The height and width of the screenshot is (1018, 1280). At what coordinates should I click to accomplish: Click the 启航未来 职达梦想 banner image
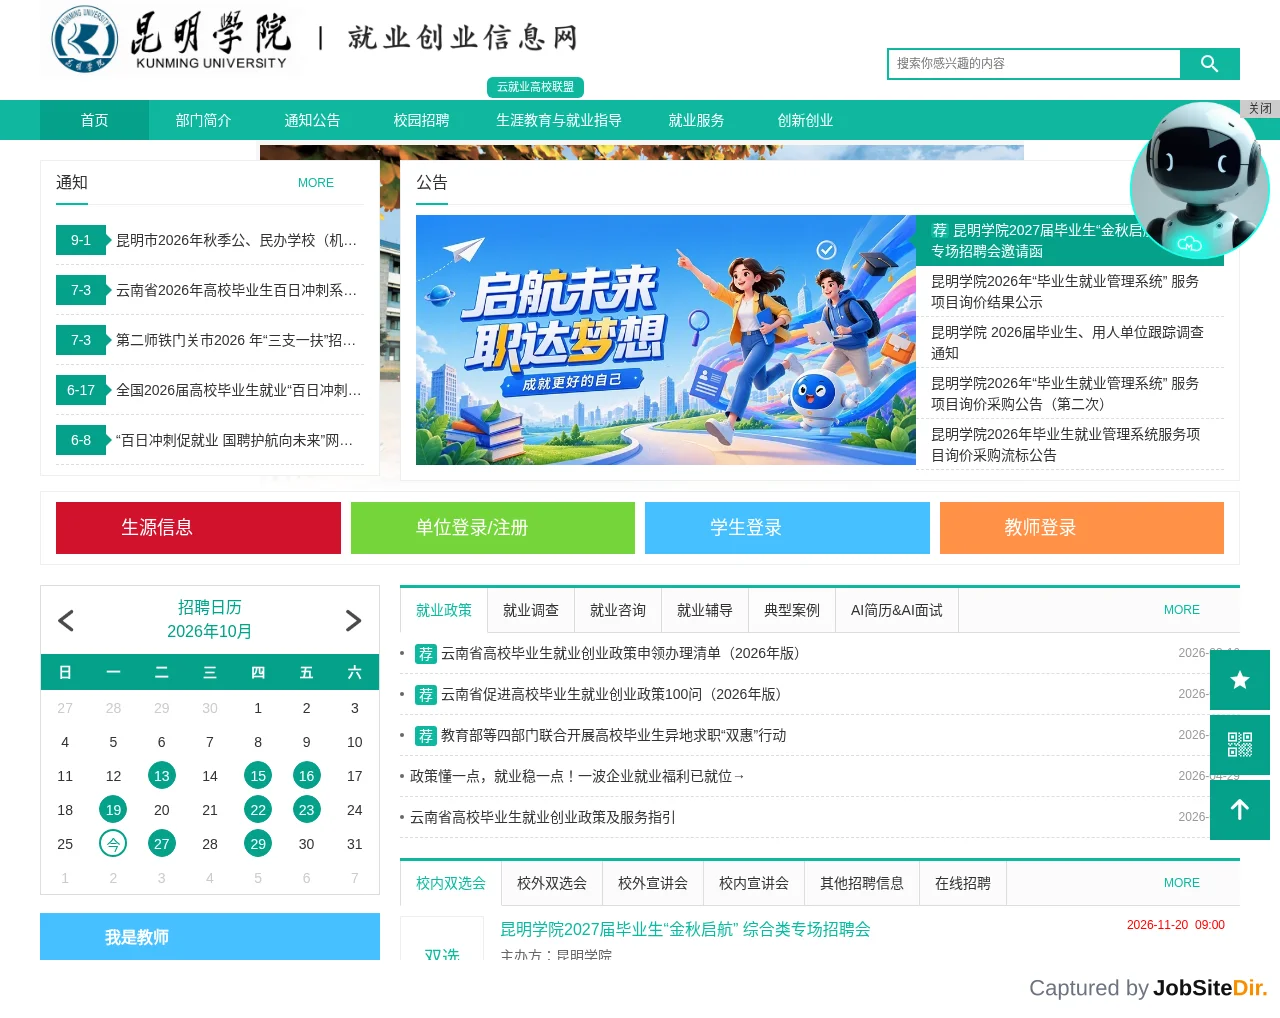666,340
